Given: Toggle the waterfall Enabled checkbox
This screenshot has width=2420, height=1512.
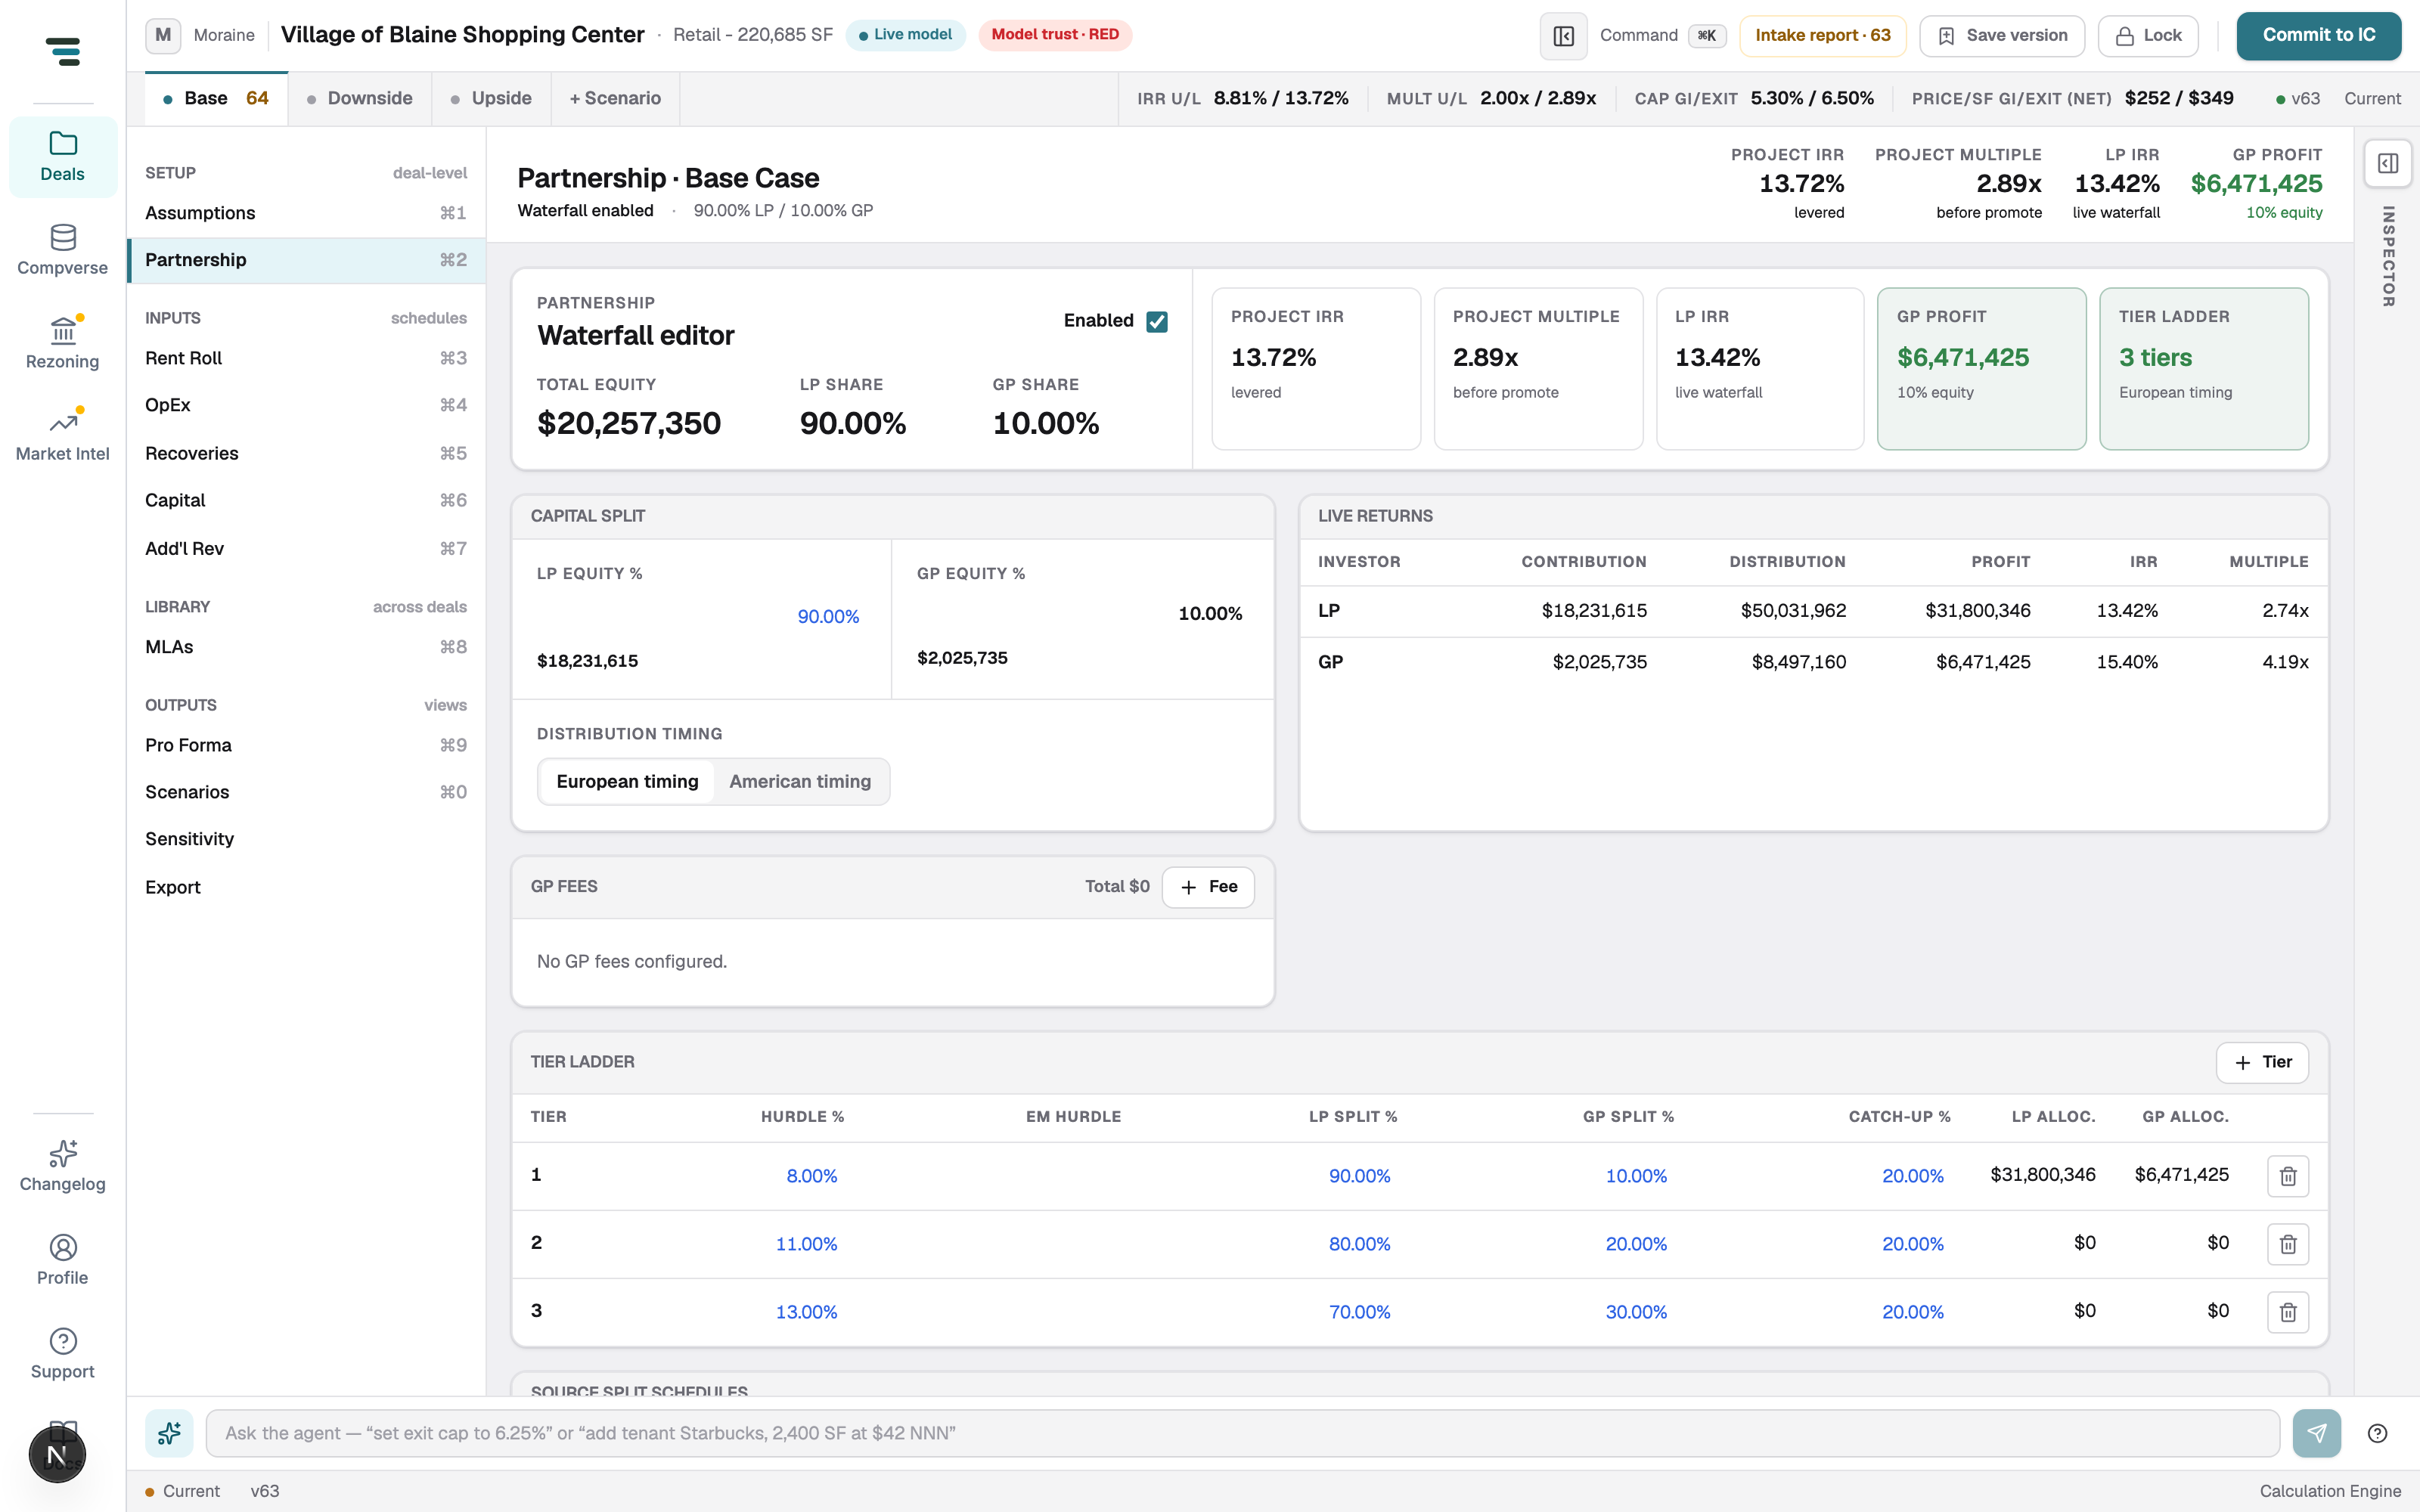Looking at the screenshot, I should [x=1157, y=321].
